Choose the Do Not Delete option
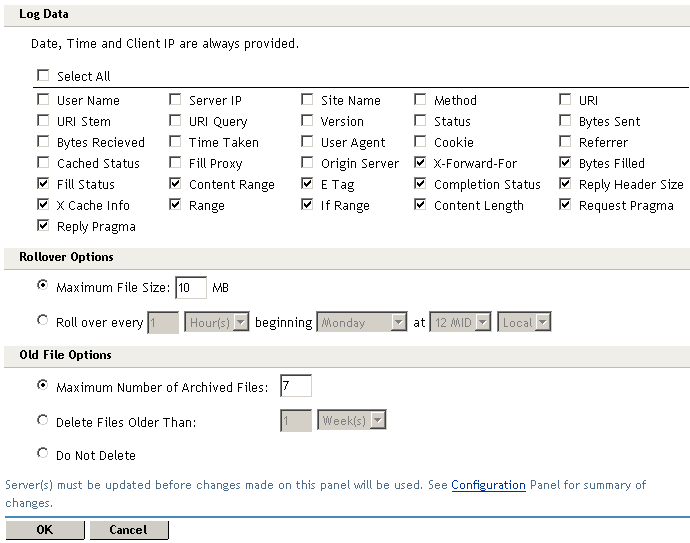 (43, 453)
